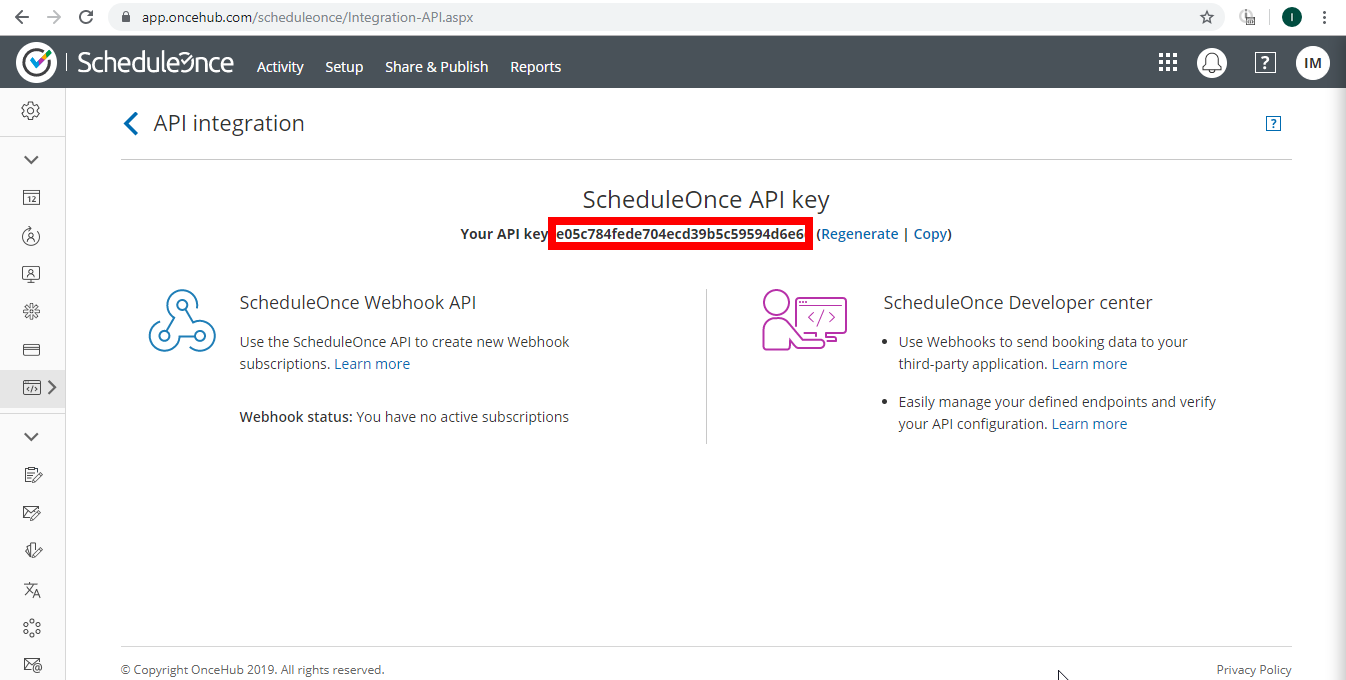Open the Privacy Policy link
The height and width of the screenshot is (680, 1346).
click(x=1254, y=670)
